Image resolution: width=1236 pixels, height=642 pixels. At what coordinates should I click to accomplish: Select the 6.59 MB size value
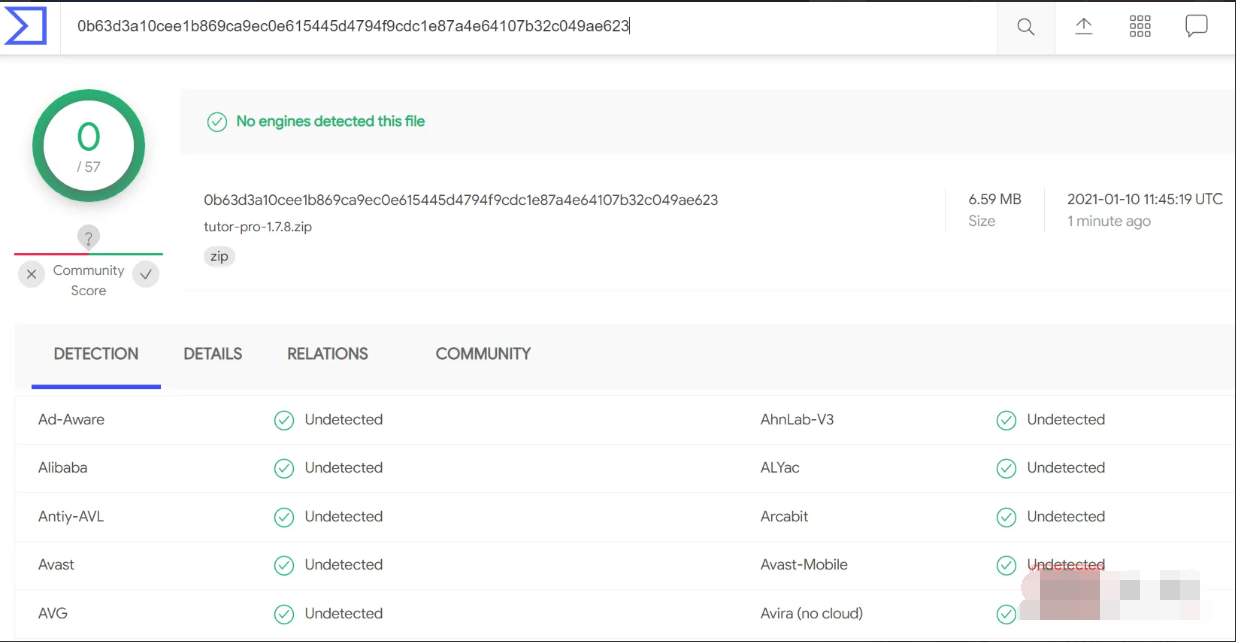pyautogui.click(x=995, y=200)
